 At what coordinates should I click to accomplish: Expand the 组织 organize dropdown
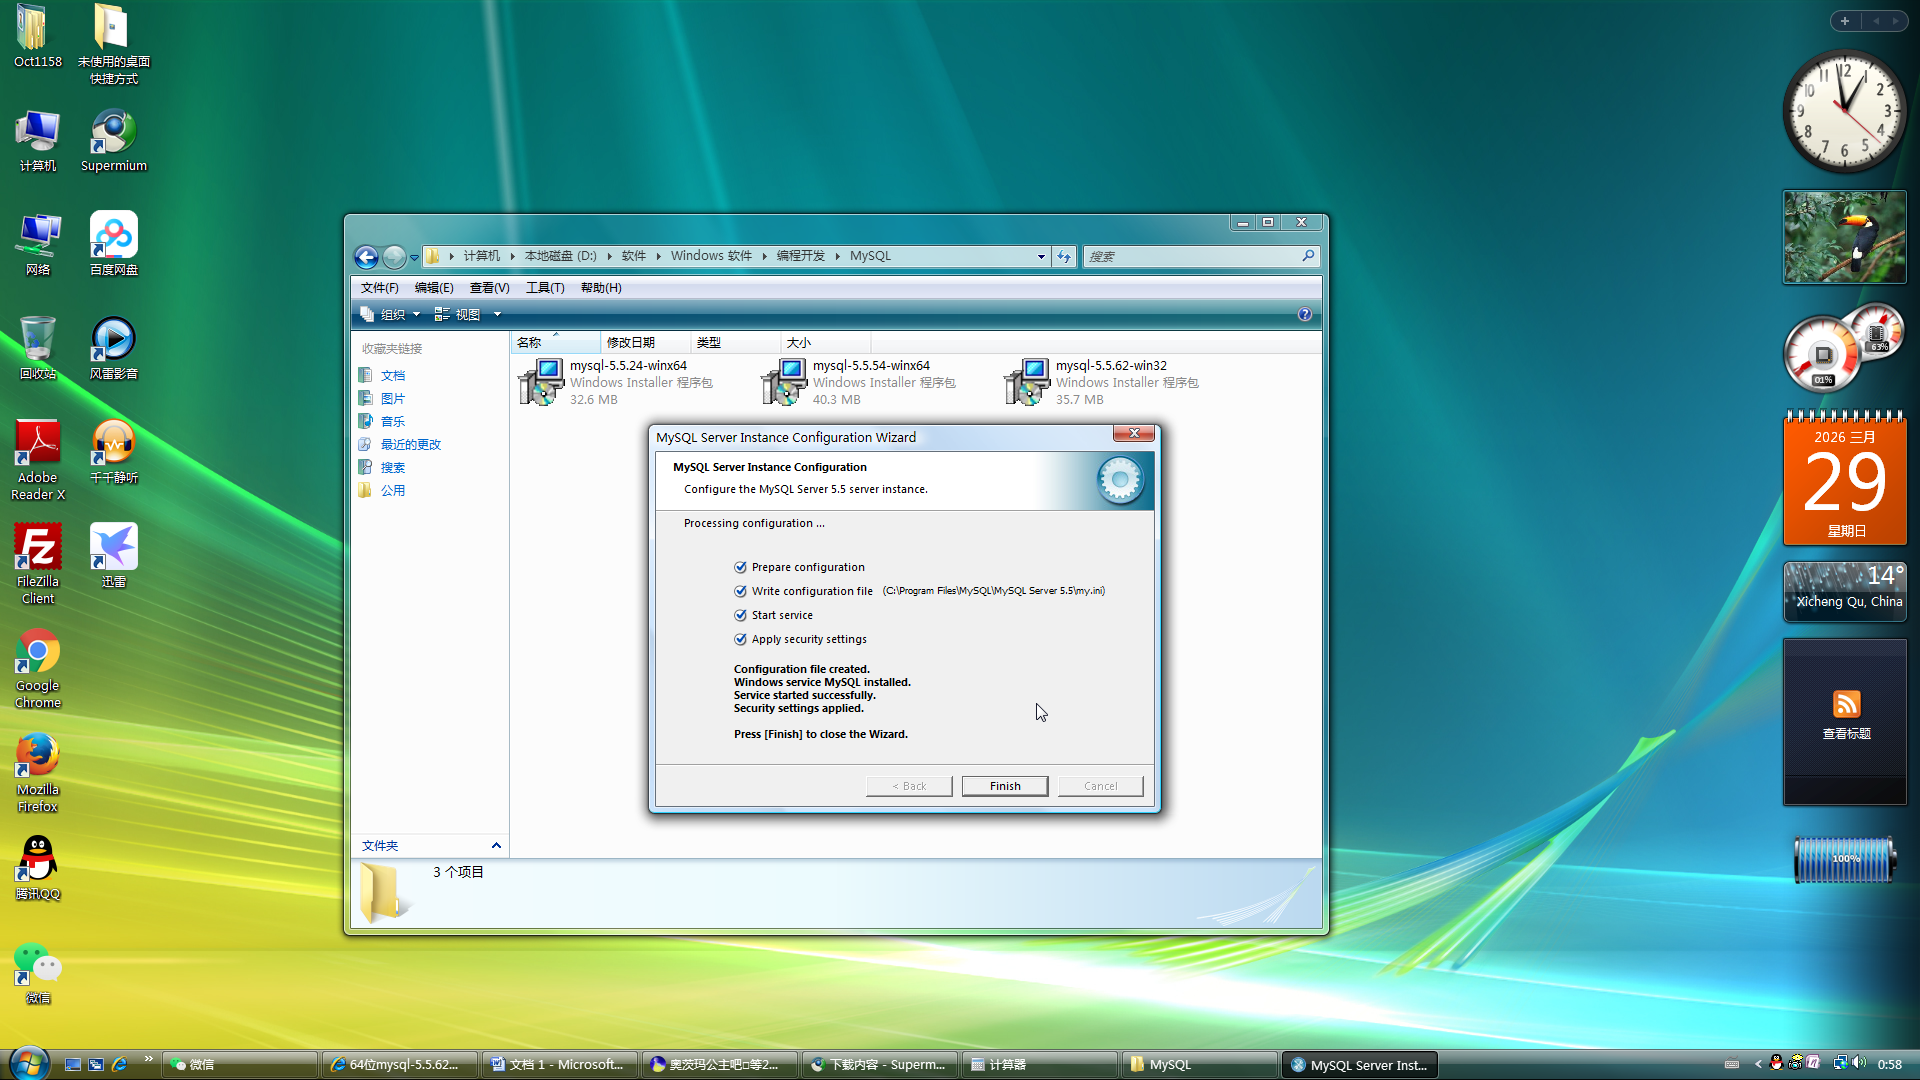tap(391, 314)
